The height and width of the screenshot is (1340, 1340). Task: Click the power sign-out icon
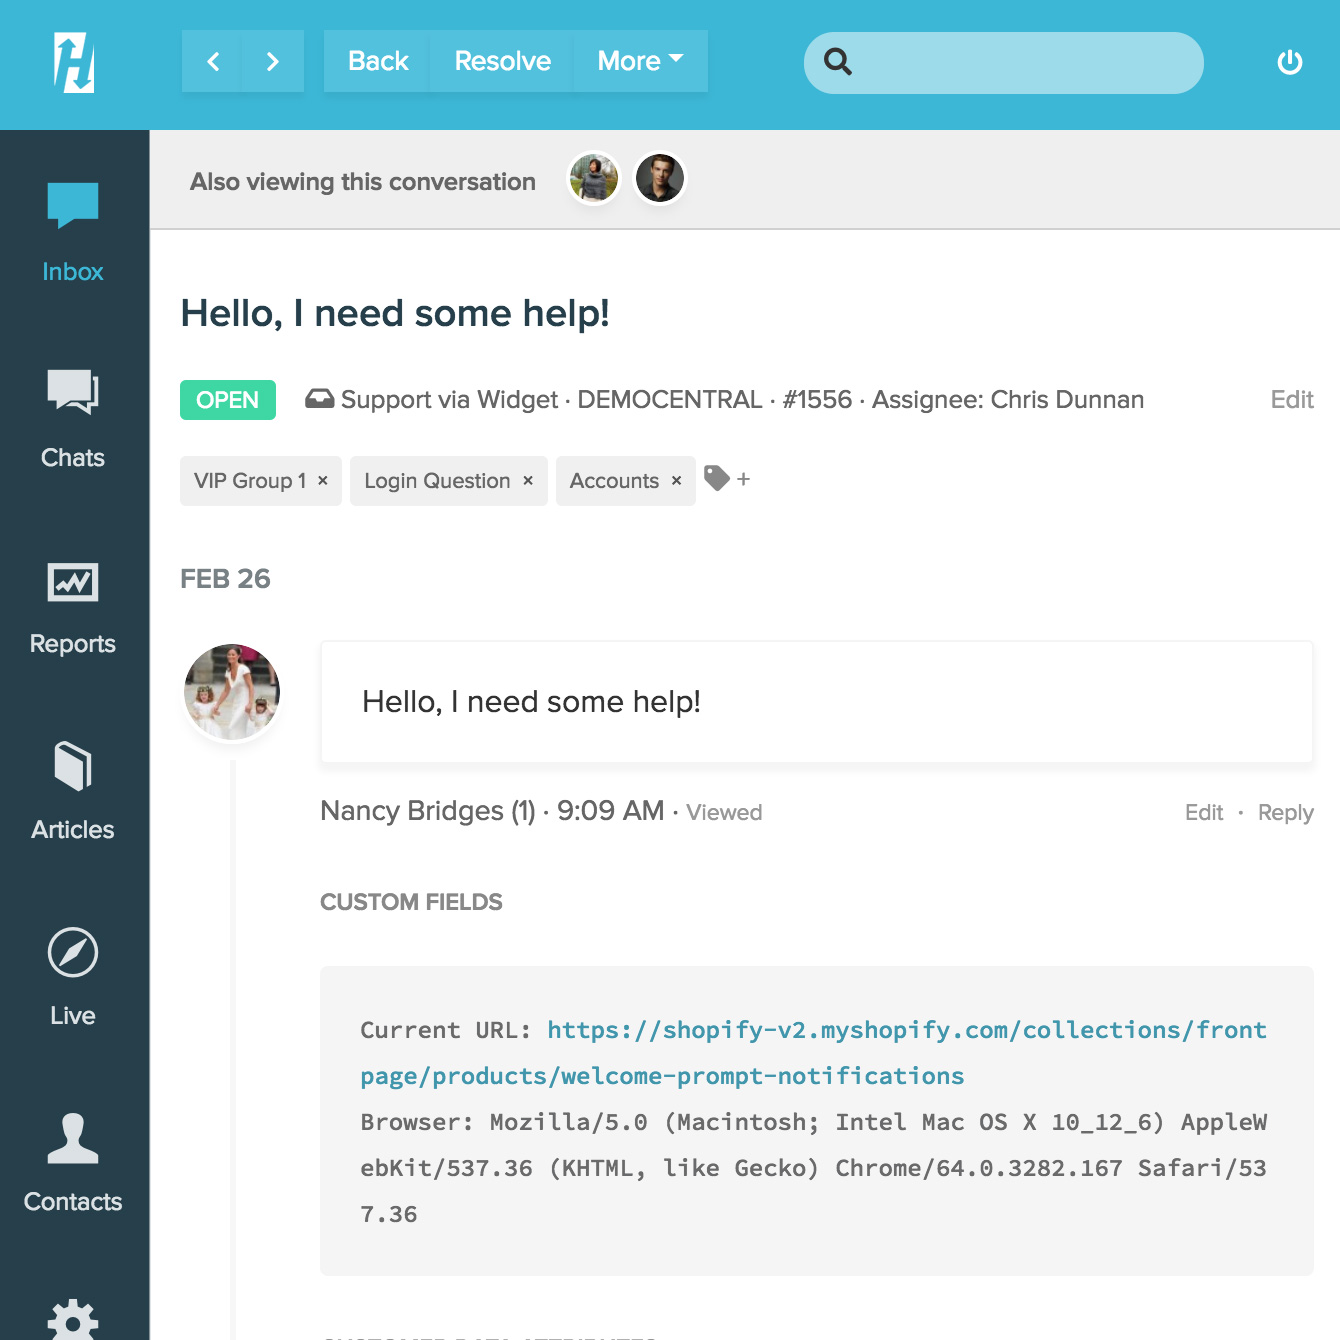point(1290,62)
